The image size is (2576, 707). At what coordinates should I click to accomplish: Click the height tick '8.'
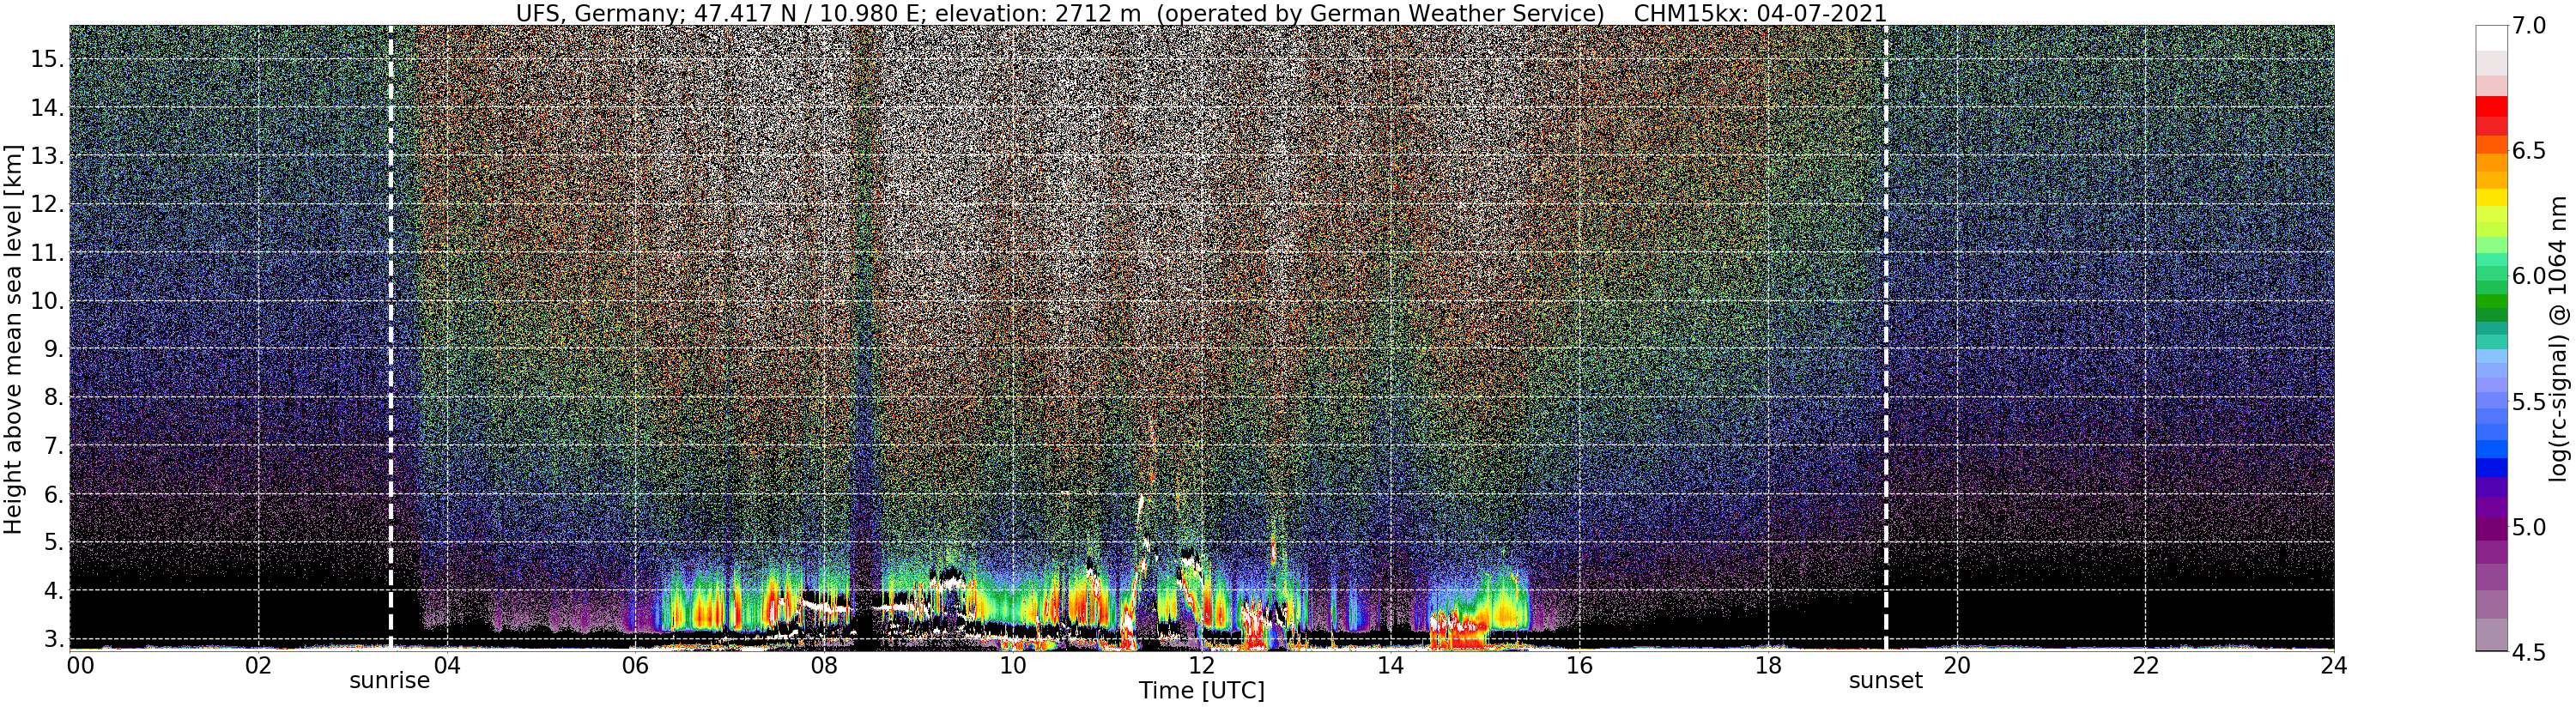click(x=53, y=397)
